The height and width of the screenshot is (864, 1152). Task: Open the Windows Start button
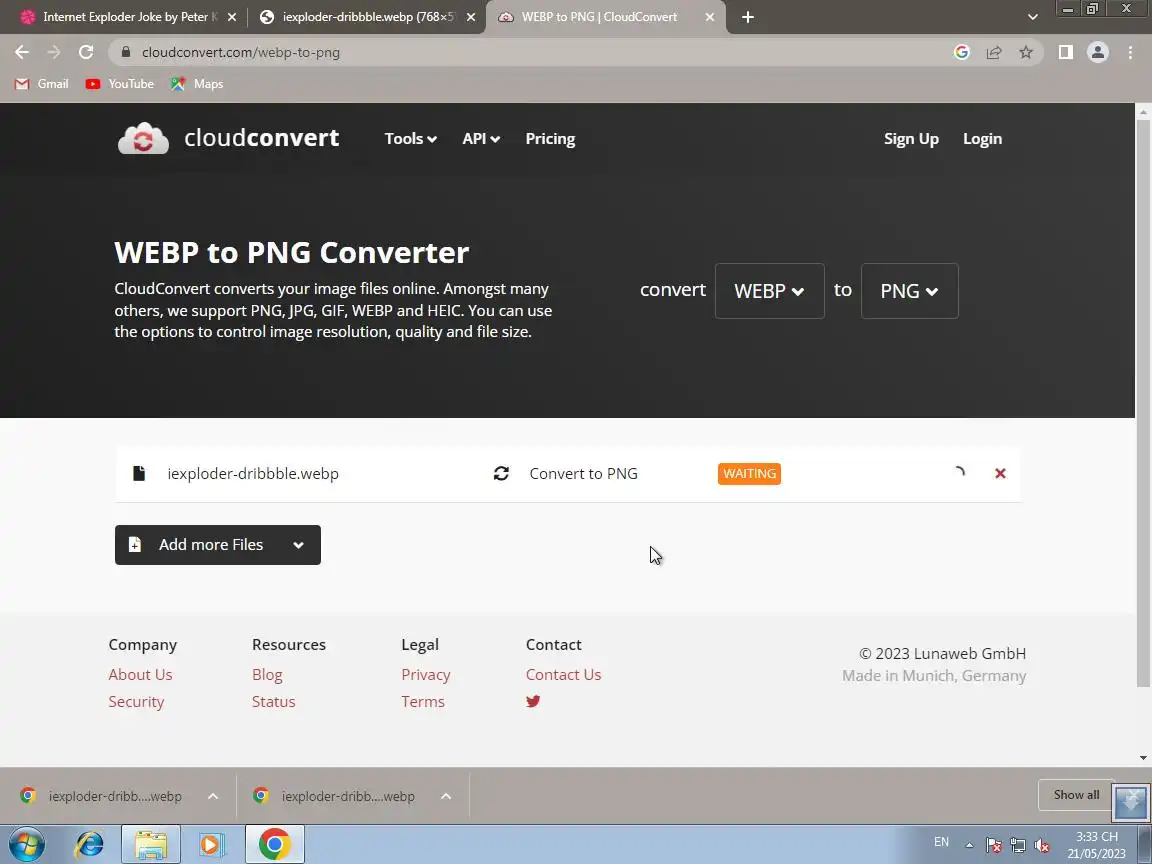click(26, 844)
